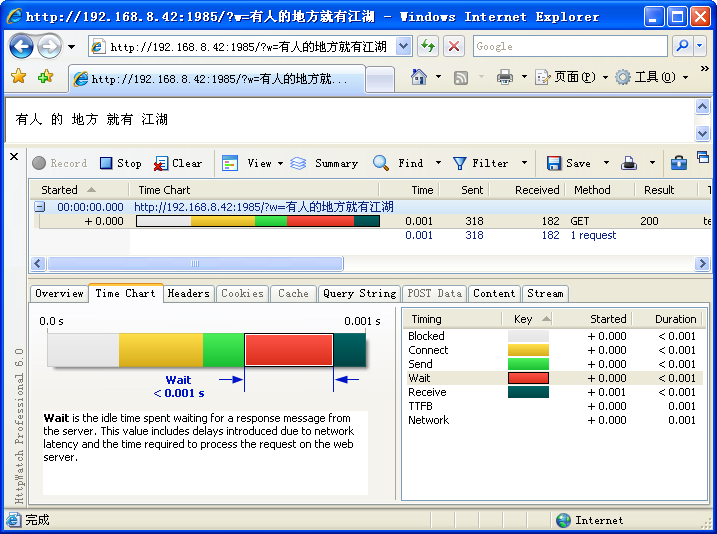Click the red Wait segment in chart
The image size is (717, 534).
289,350
